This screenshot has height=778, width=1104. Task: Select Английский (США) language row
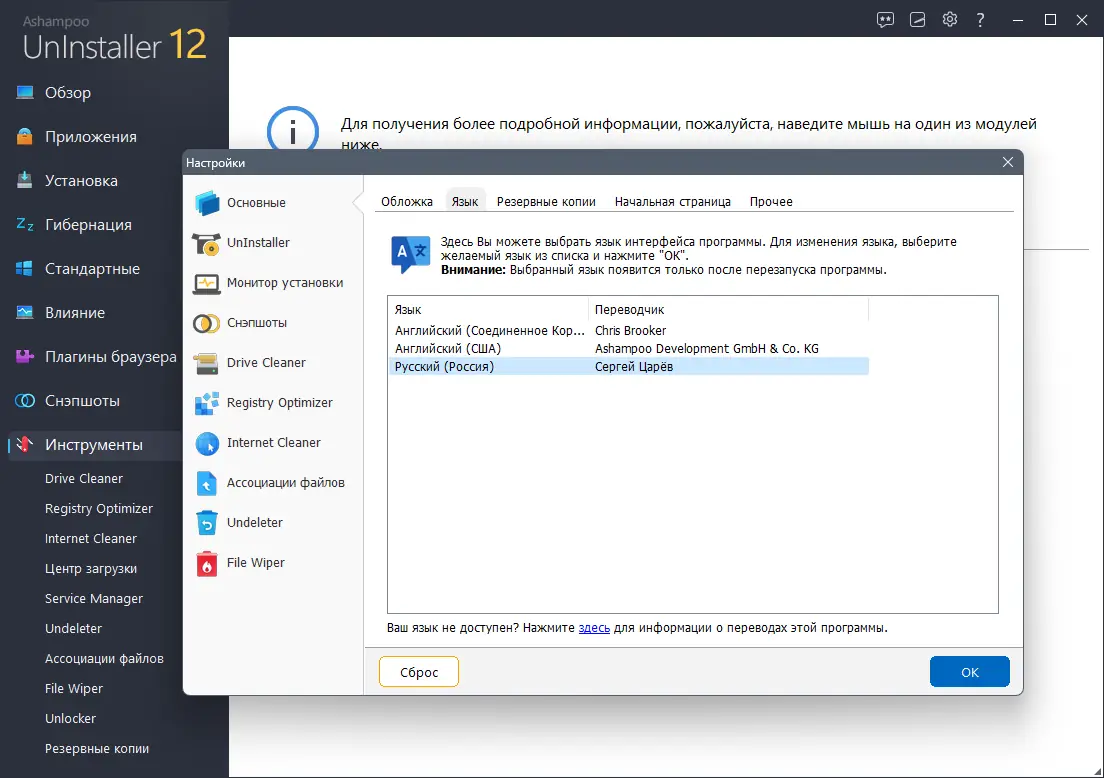(x=628, y=349)
